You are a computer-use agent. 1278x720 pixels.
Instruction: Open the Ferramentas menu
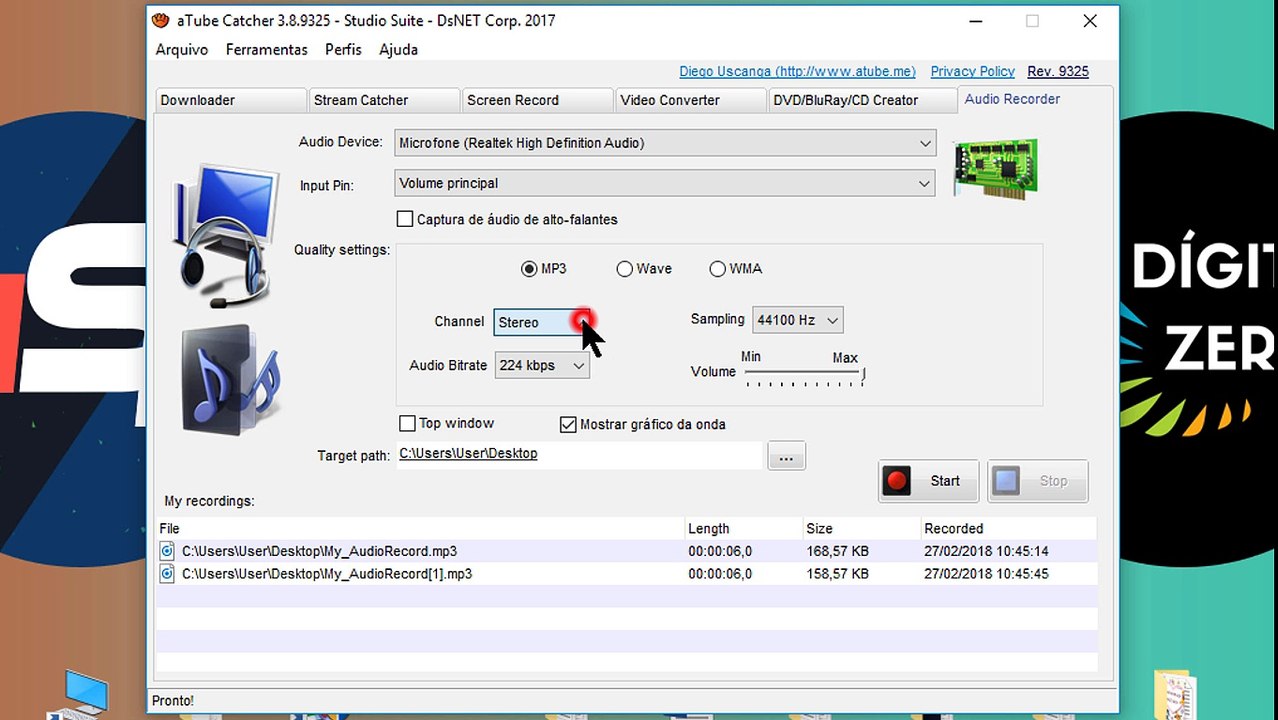tap(267, 49)
